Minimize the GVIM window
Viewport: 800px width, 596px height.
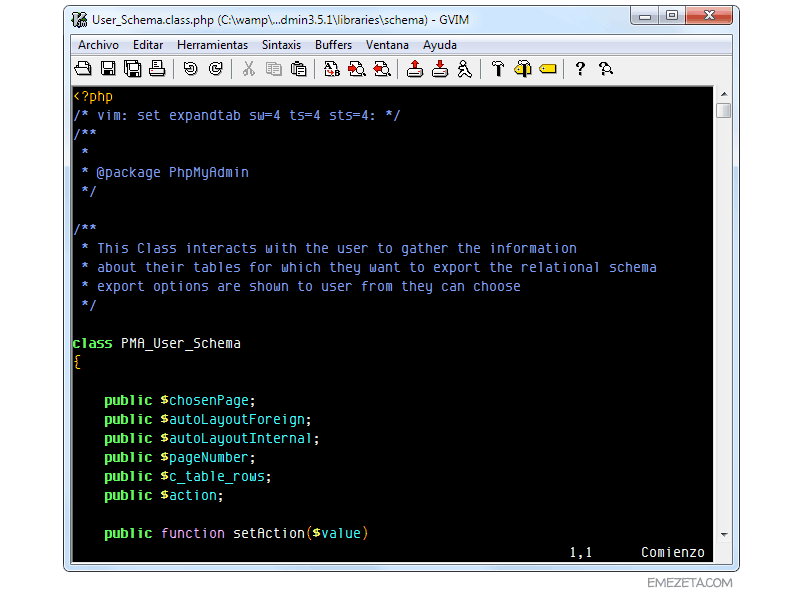pyautogui.click(x=645, y=15)
